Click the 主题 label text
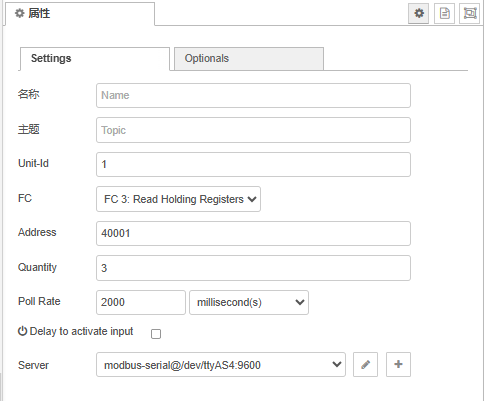 click(x=29, y=129)
